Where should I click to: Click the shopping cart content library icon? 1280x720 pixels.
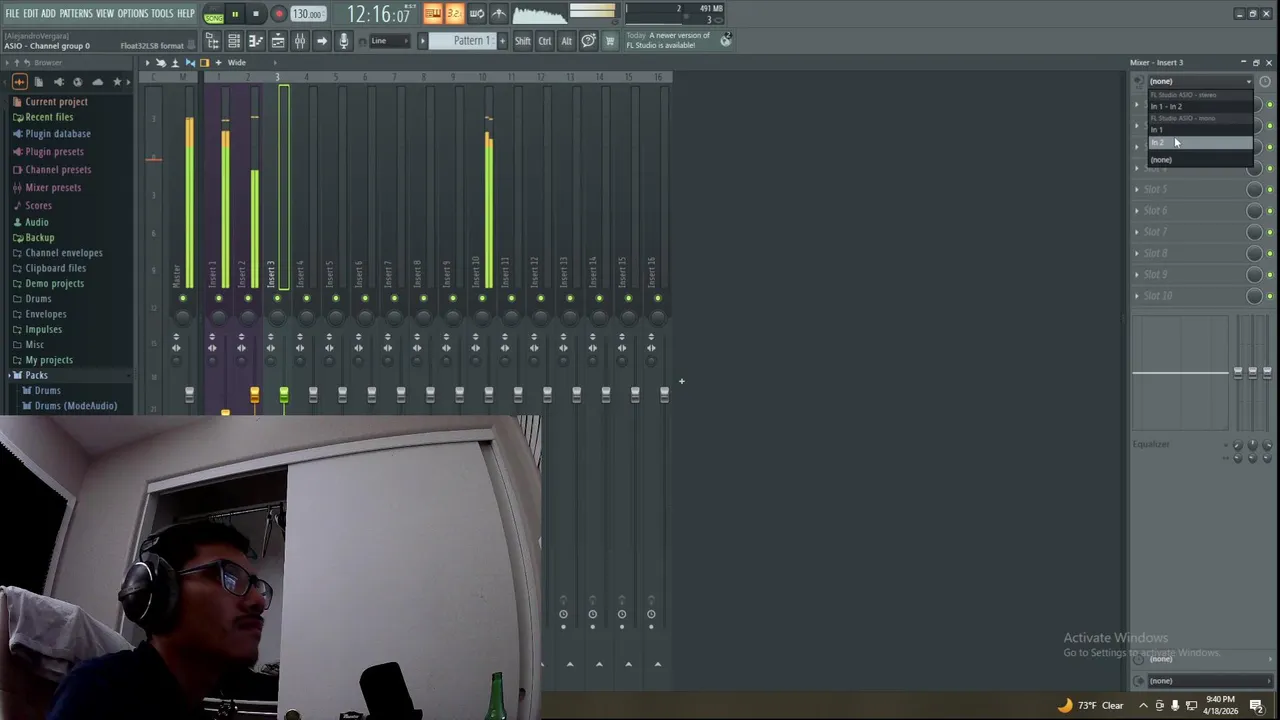(x=610, y=41)
